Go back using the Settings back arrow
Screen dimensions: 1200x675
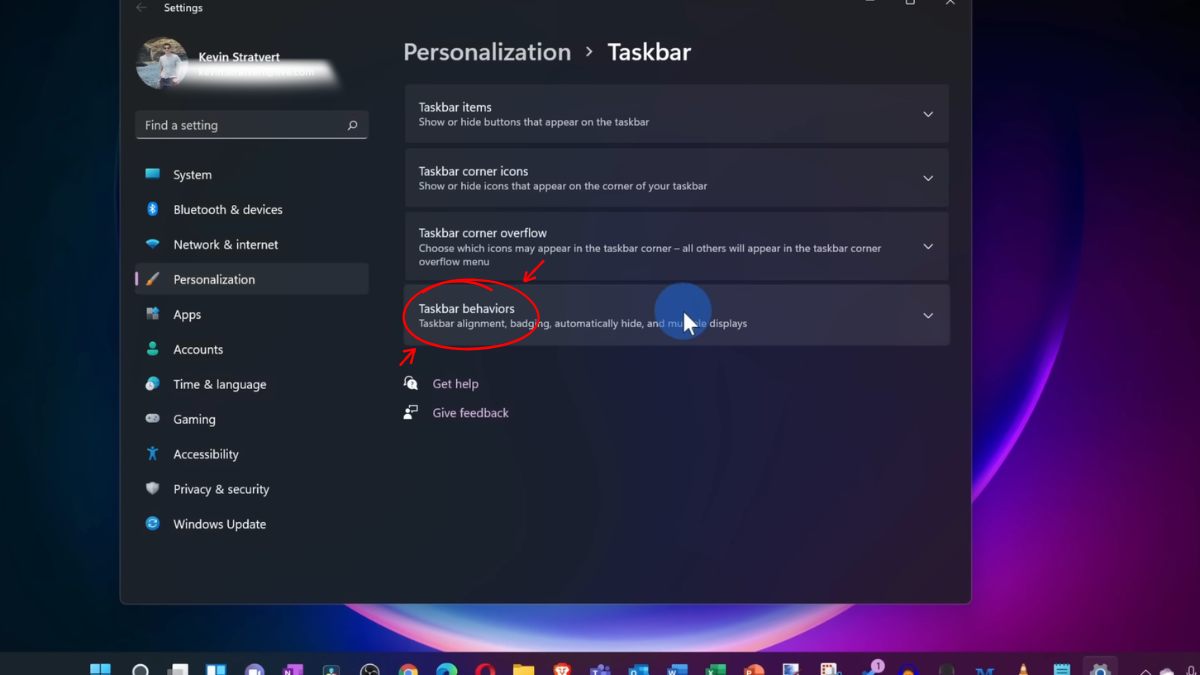pyautogui.click(x=141, y=7)
